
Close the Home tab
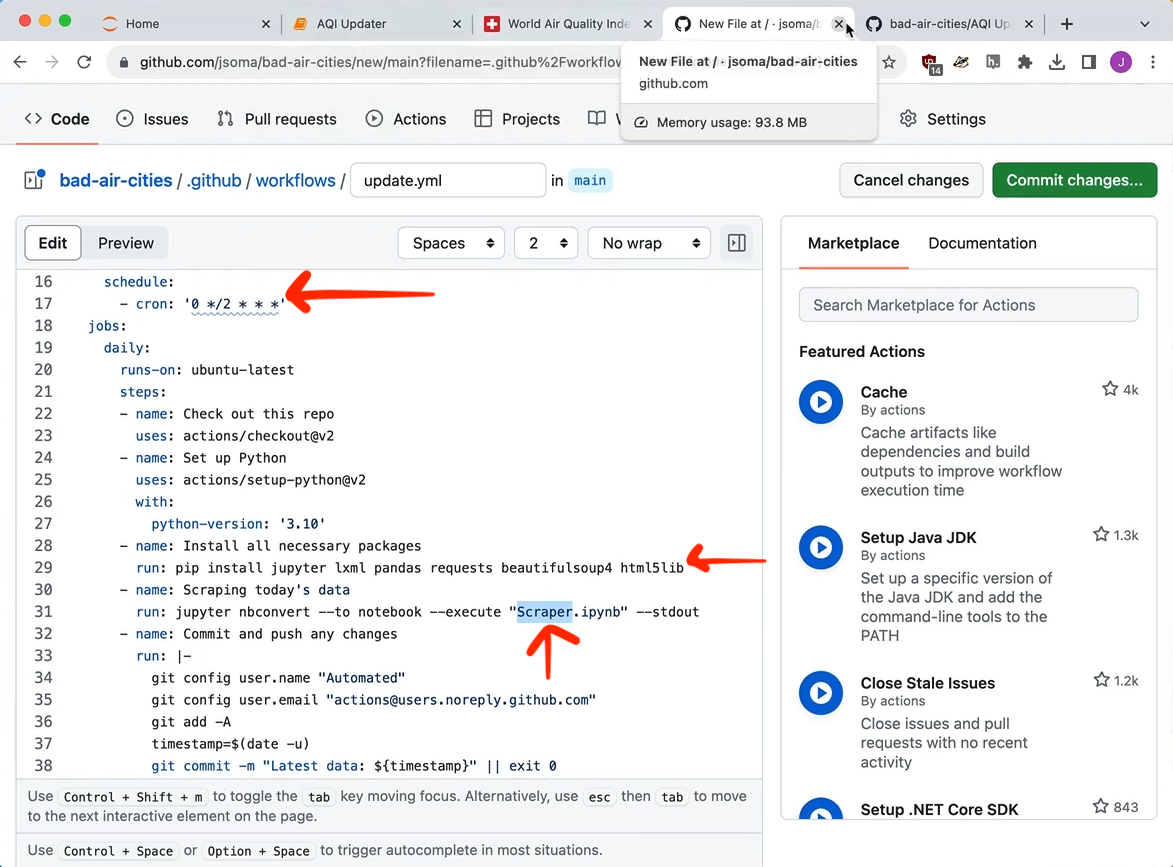[266, 24]
